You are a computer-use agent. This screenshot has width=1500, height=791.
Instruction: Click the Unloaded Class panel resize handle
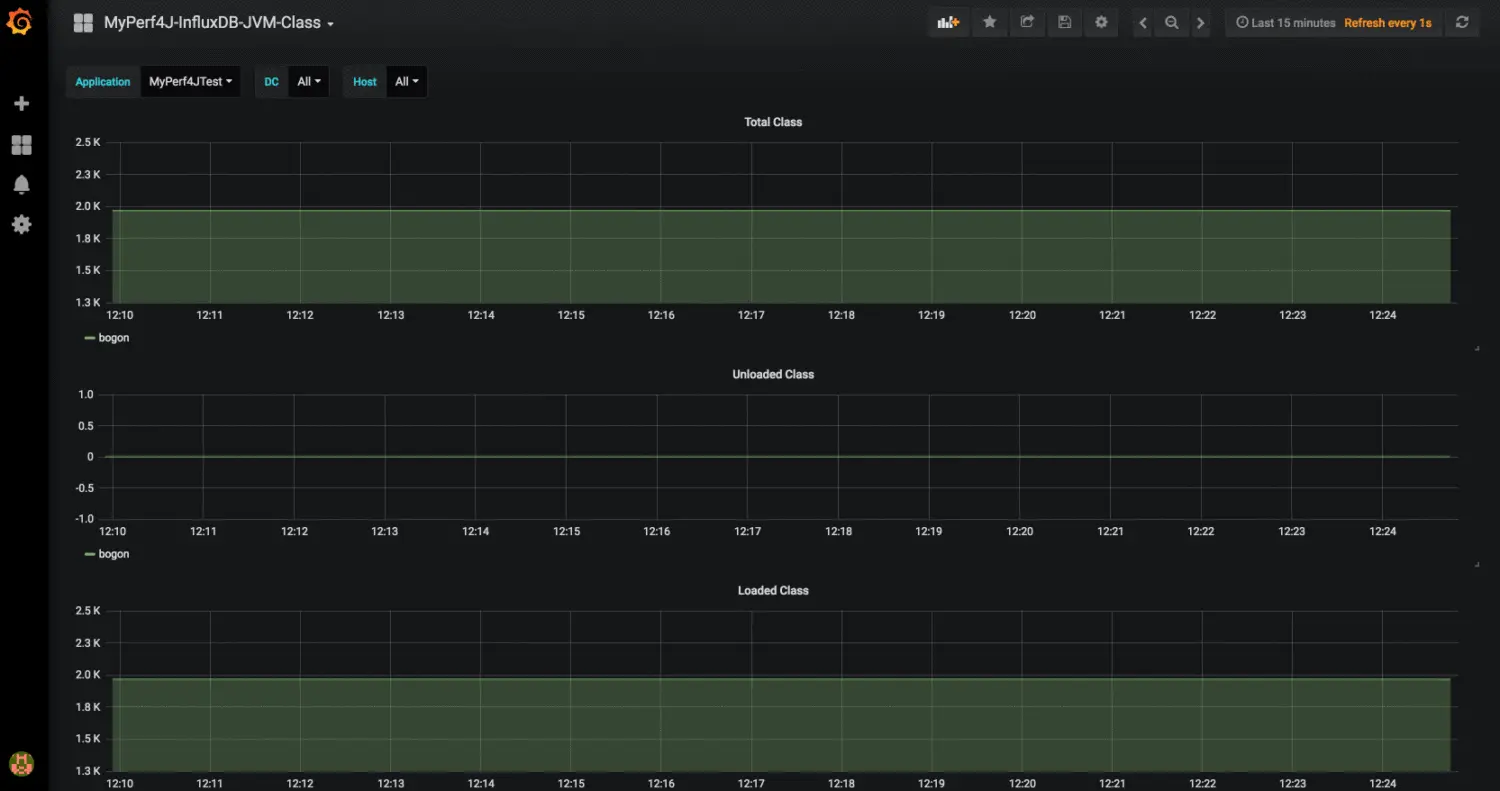click(x=1477, y=564)
